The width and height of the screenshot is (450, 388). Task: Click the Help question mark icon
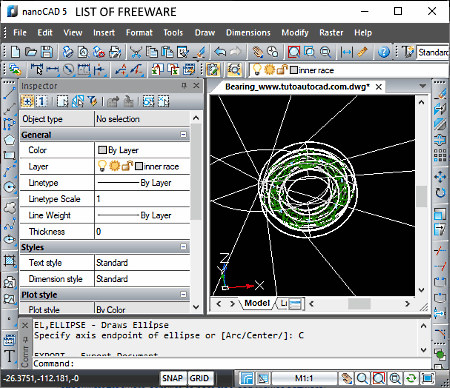384,52
